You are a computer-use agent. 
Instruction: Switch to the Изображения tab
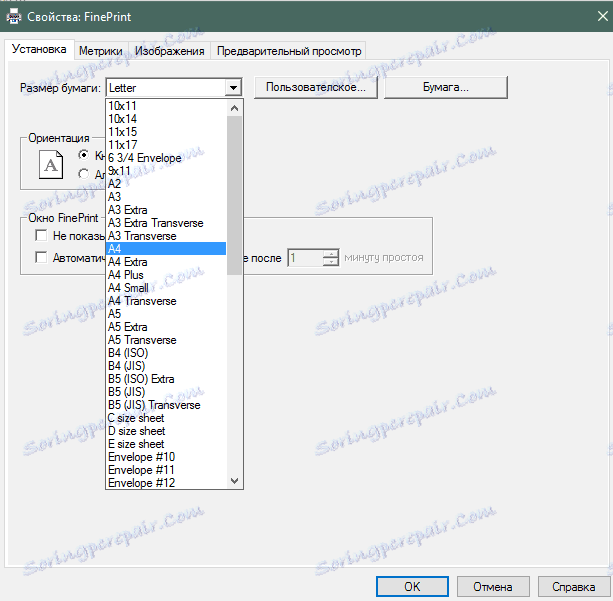[x=170, y=51]
